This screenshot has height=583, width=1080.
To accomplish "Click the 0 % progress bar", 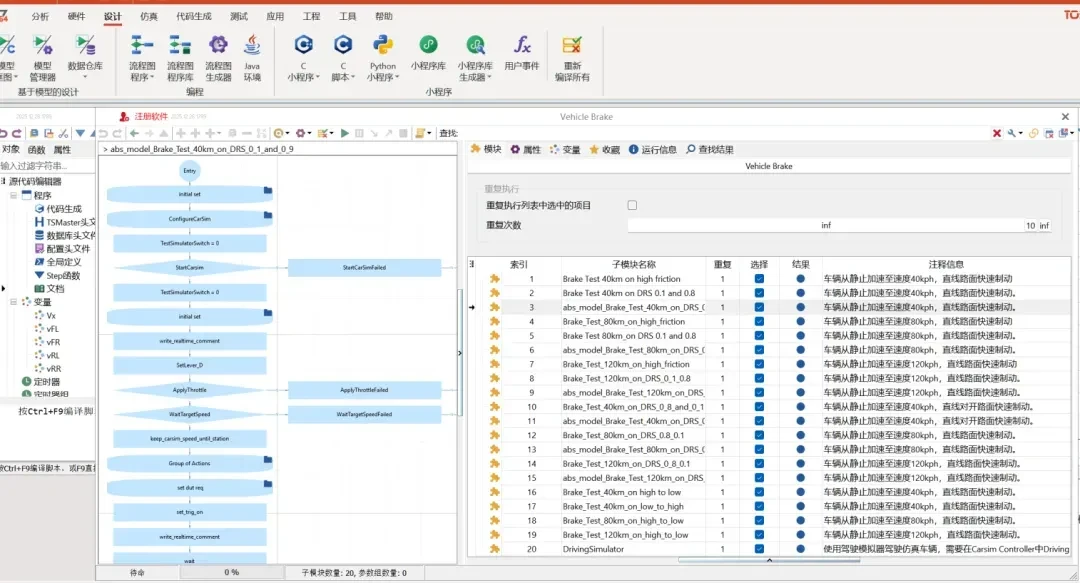I will pyautogui.click(x=231, y=573).
